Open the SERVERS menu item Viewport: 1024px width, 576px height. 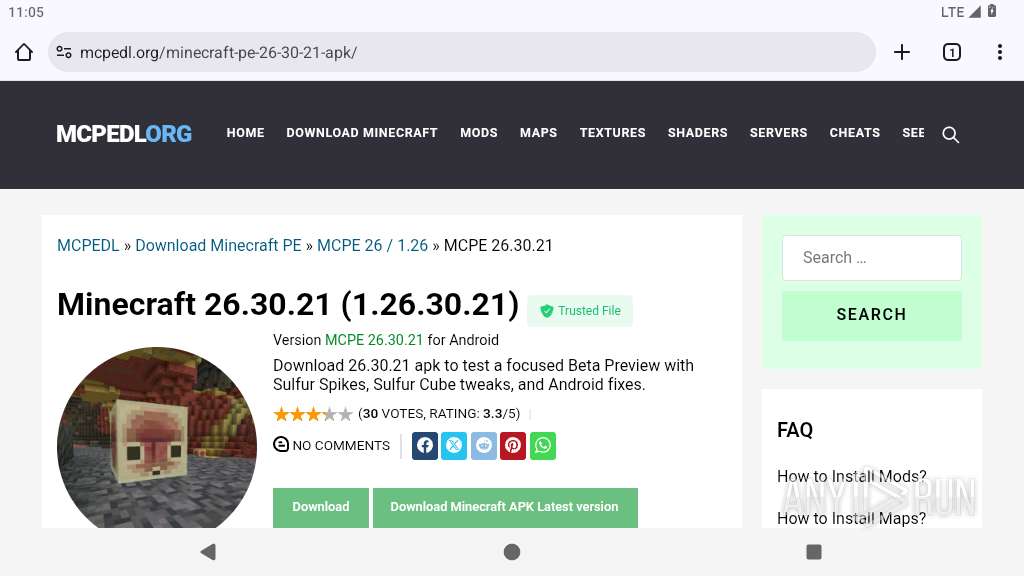778,133
